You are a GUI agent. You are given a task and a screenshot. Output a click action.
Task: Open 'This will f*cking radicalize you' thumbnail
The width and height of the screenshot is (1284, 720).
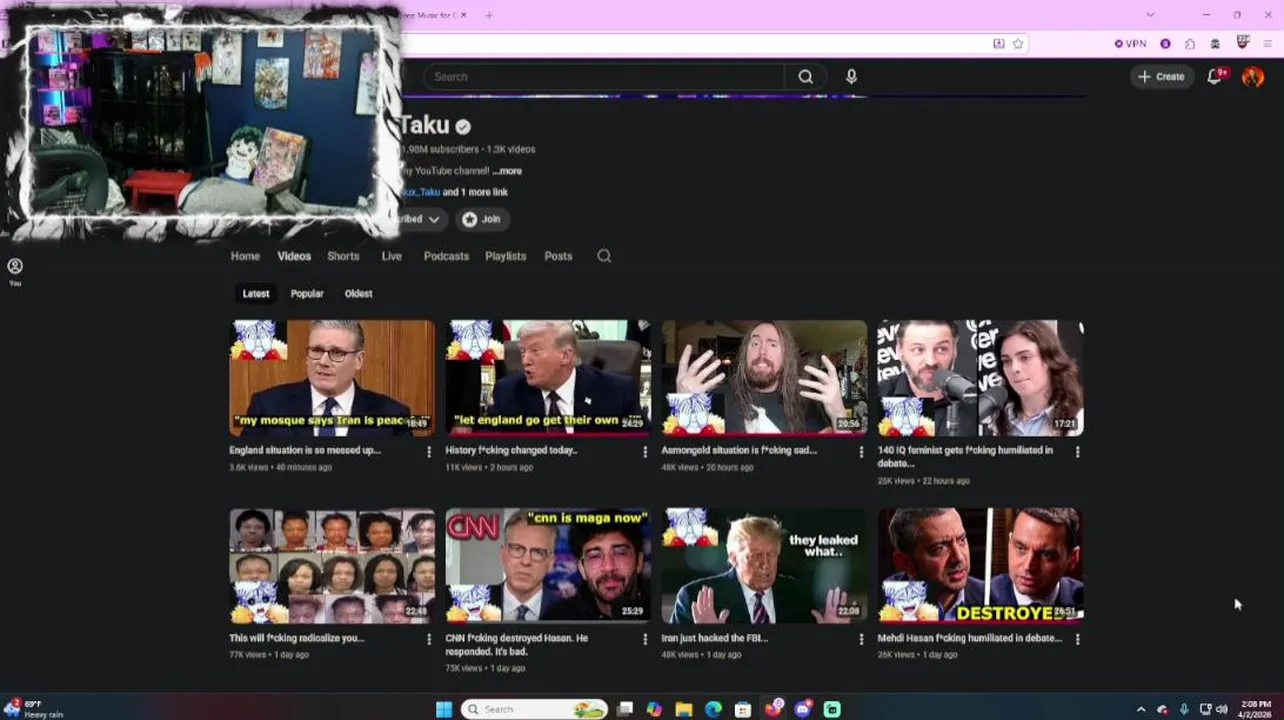click(332, 566)
